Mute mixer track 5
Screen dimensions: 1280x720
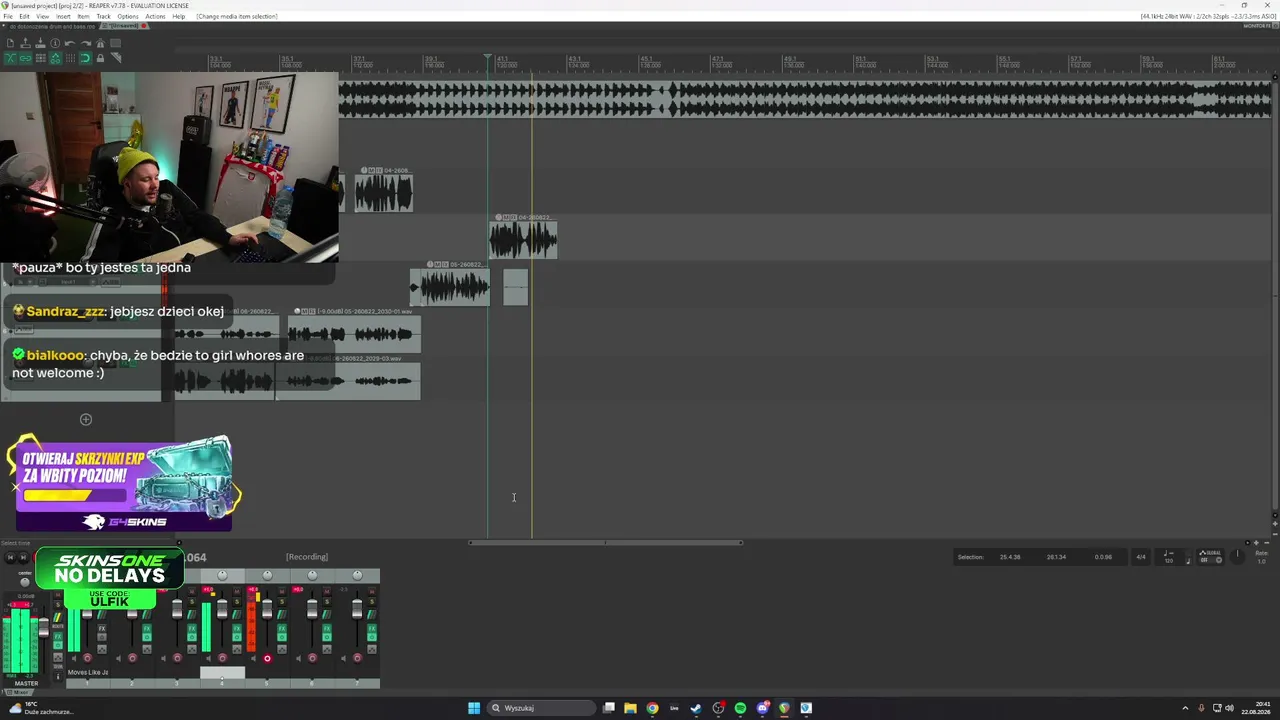pyautogui.click(x=282, y=591)
